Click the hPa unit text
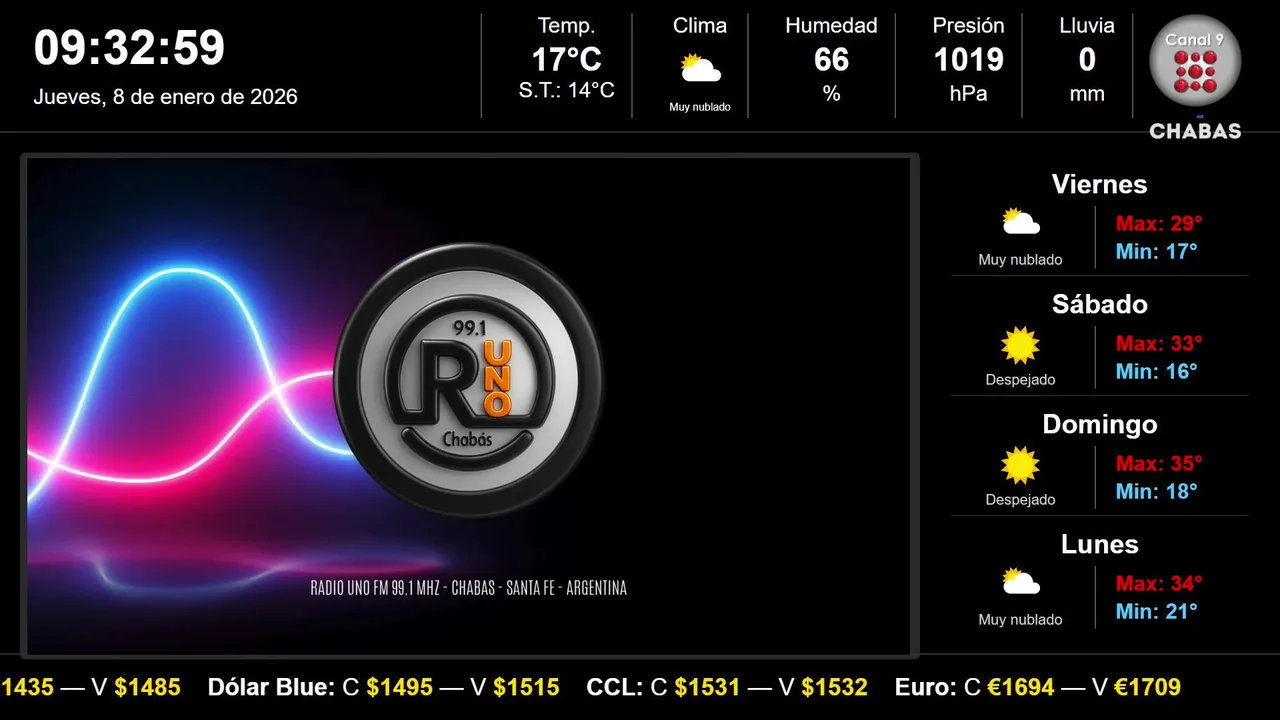This screenshot has width=1280, height=720. (x=968, y=94)
